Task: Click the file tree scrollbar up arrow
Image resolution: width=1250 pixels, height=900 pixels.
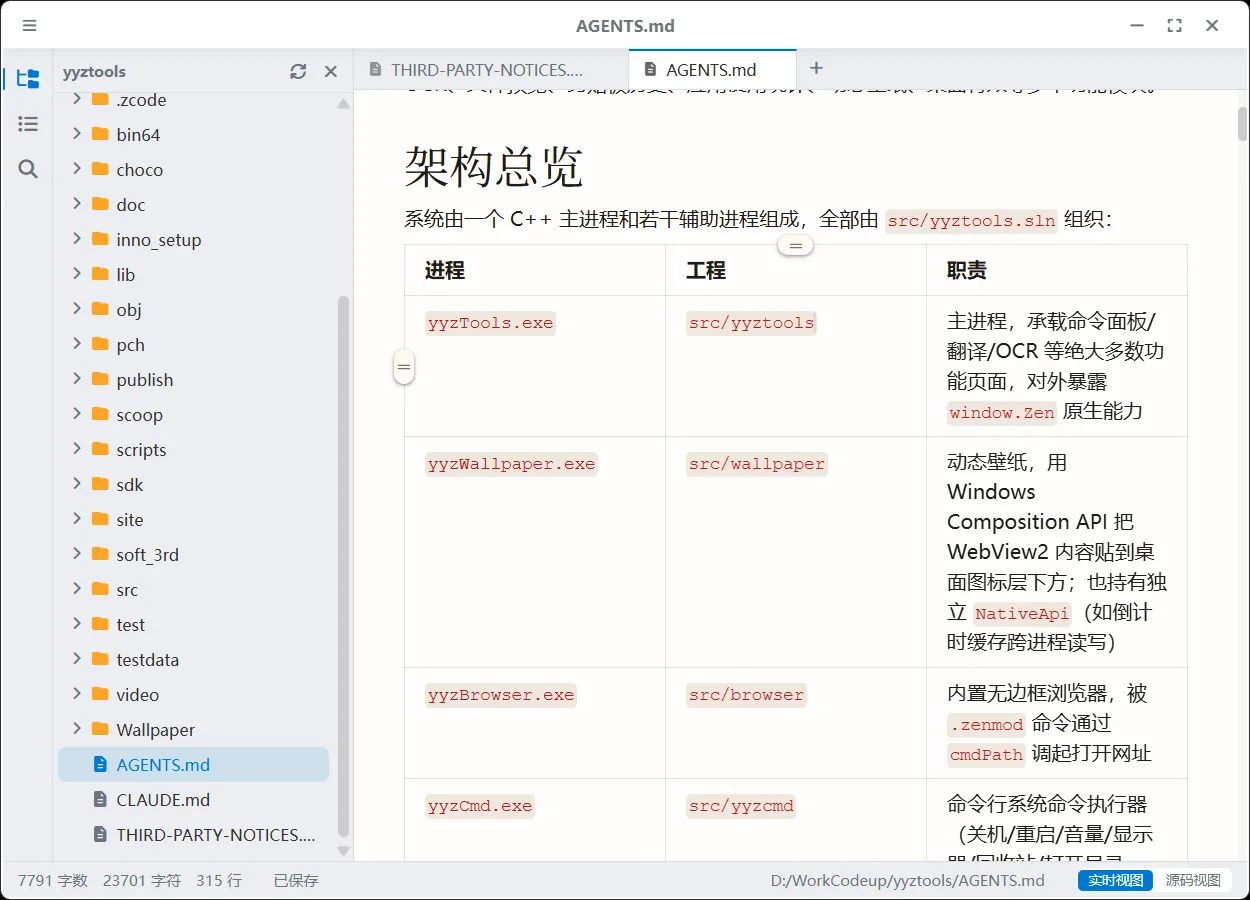Action: click(x=343, y=104)
